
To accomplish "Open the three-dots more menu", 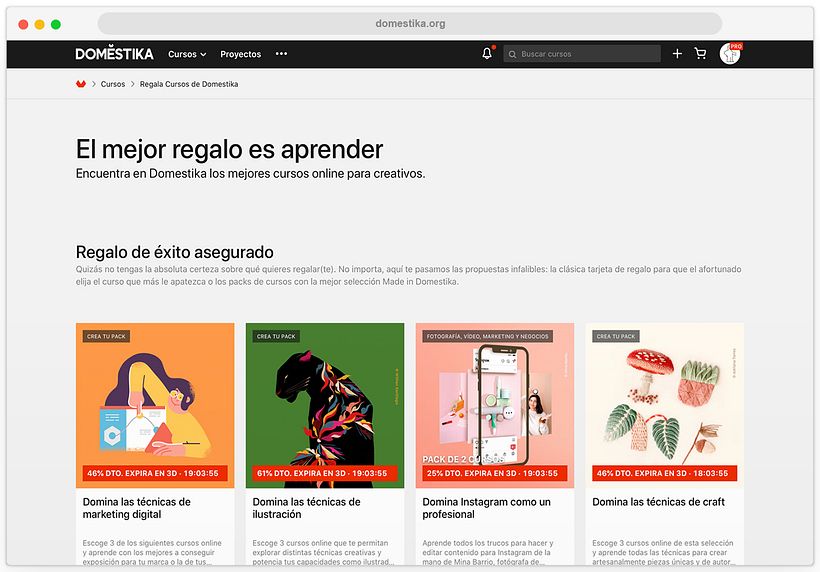I will [x=281, y=53].
